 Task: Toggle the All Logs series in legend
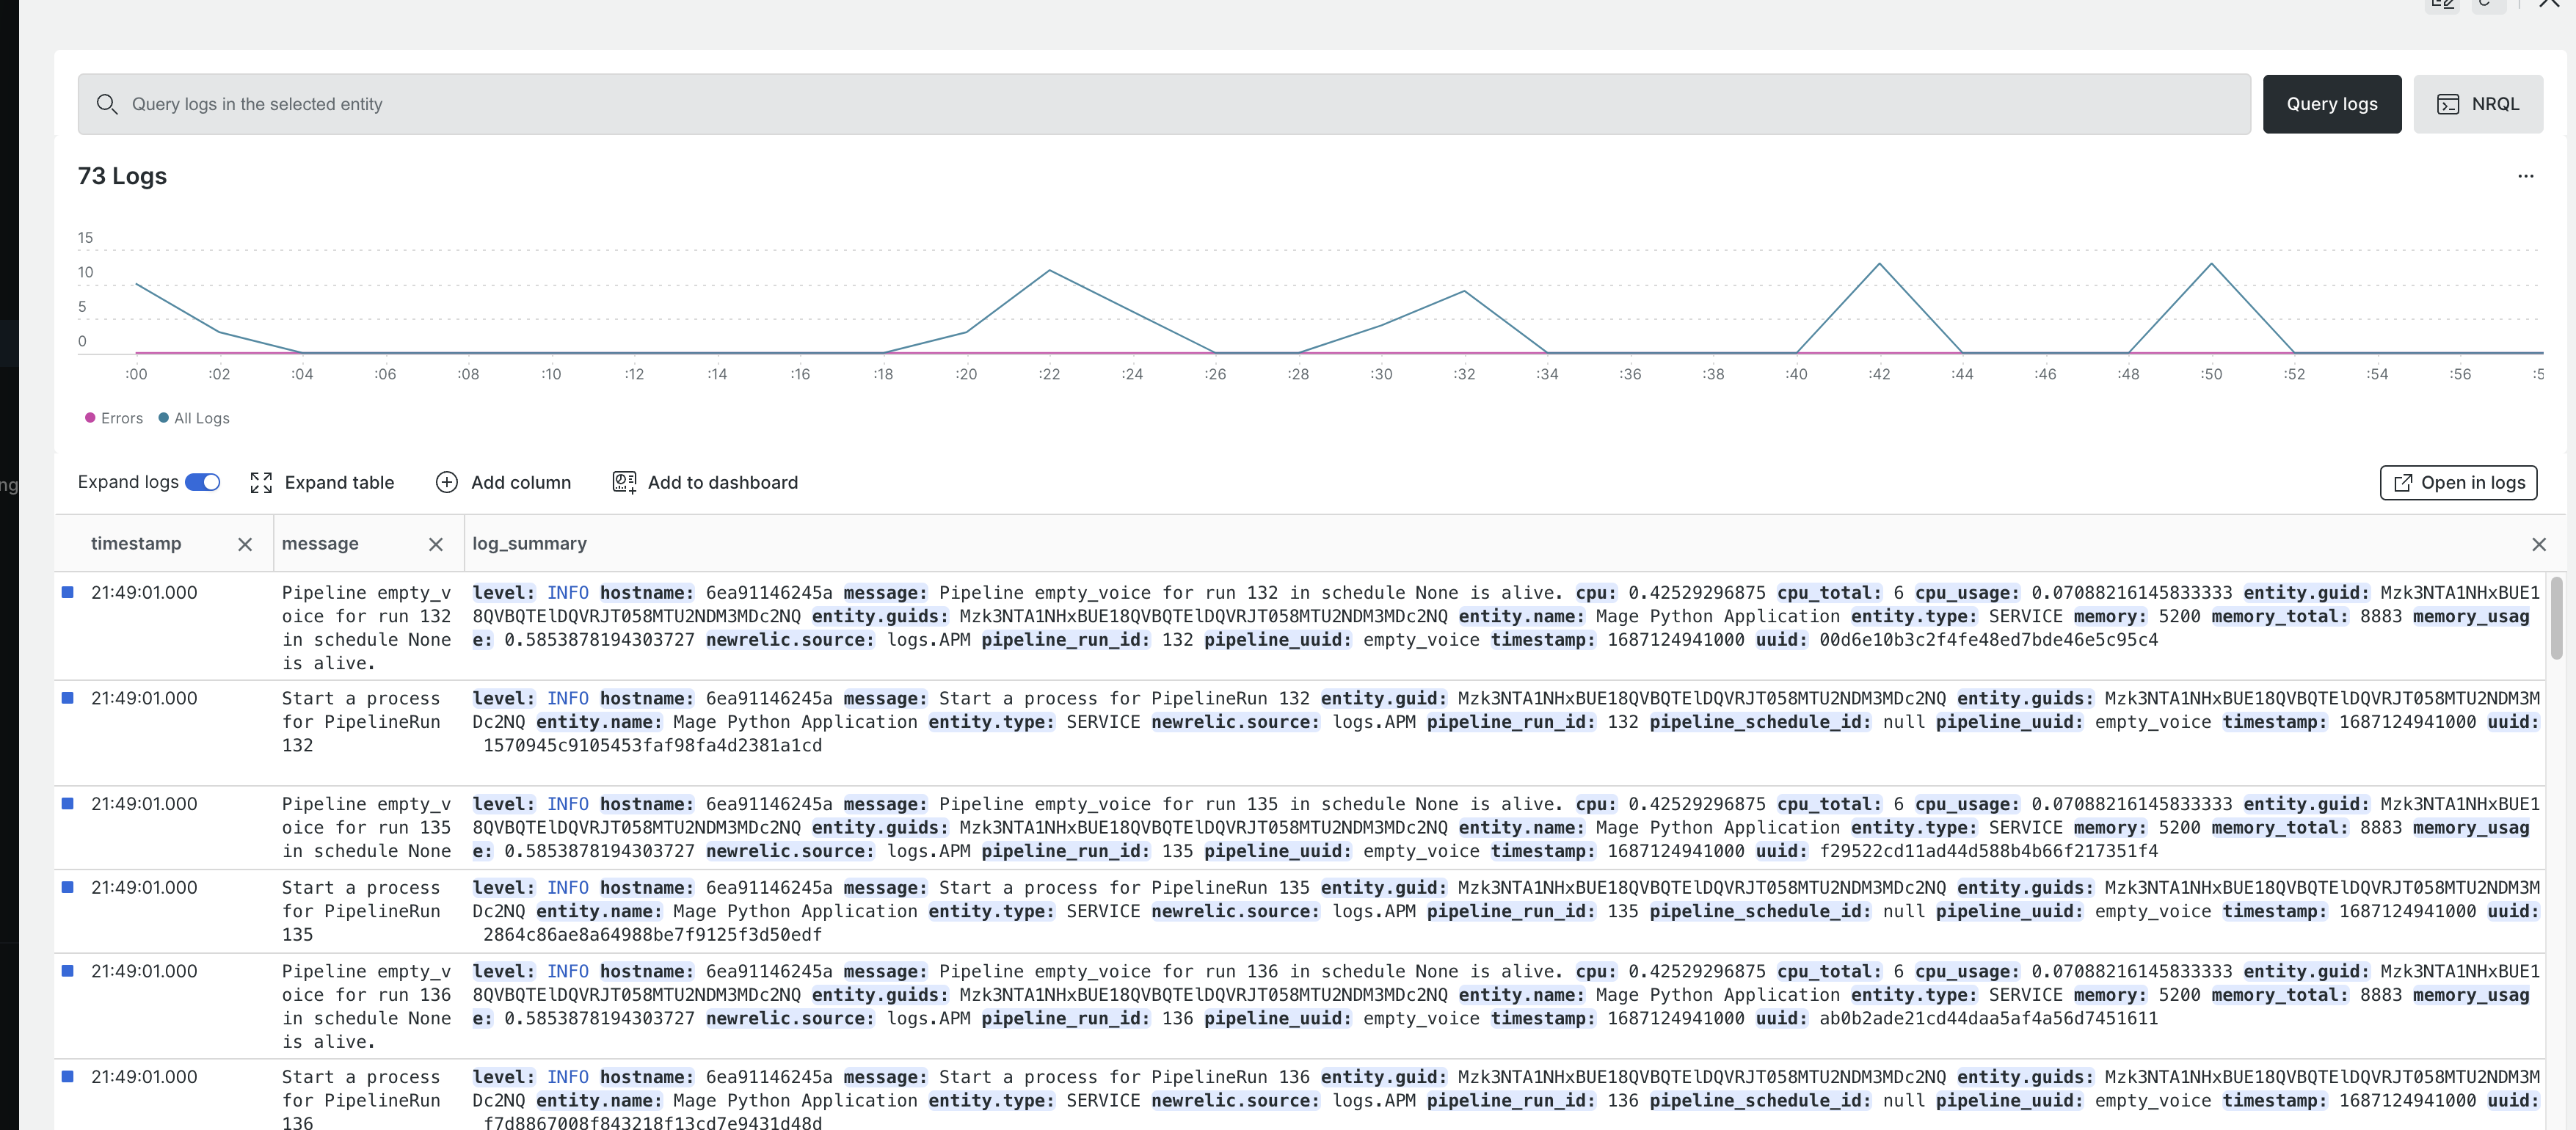pos(194,418)
